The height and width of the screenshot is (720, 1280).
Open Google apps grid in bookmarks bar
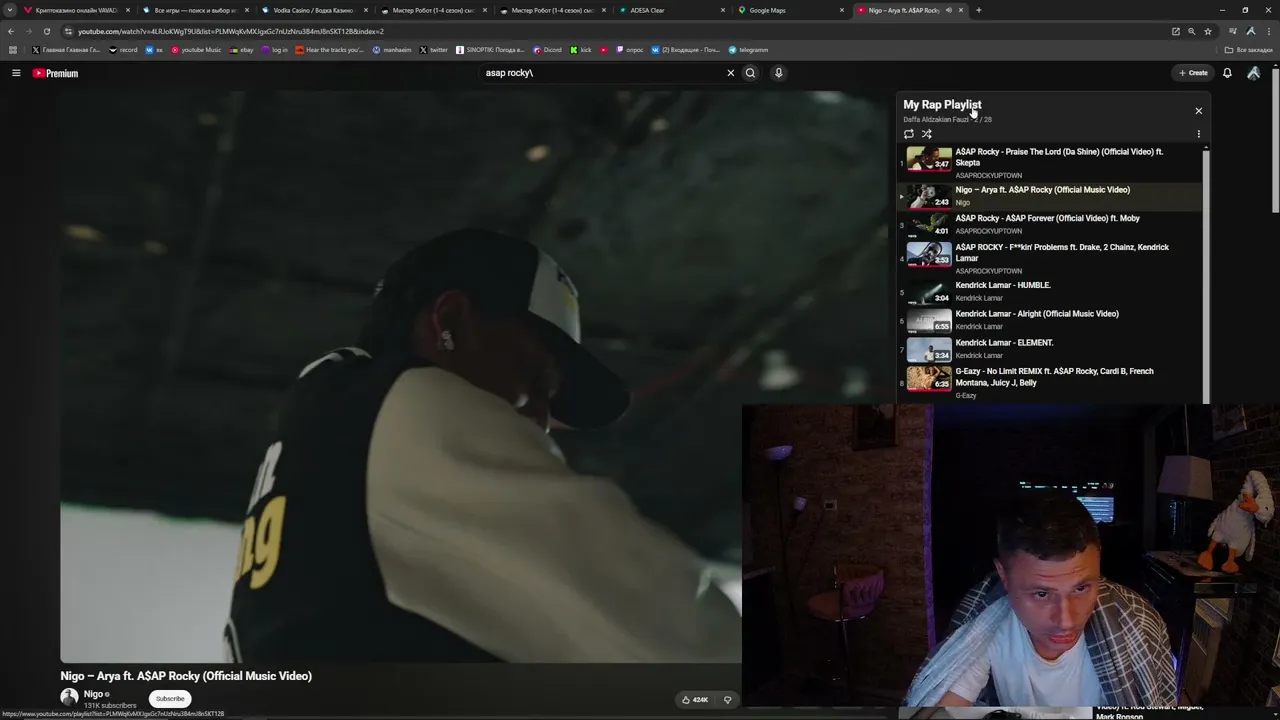(x=13, y=50)
